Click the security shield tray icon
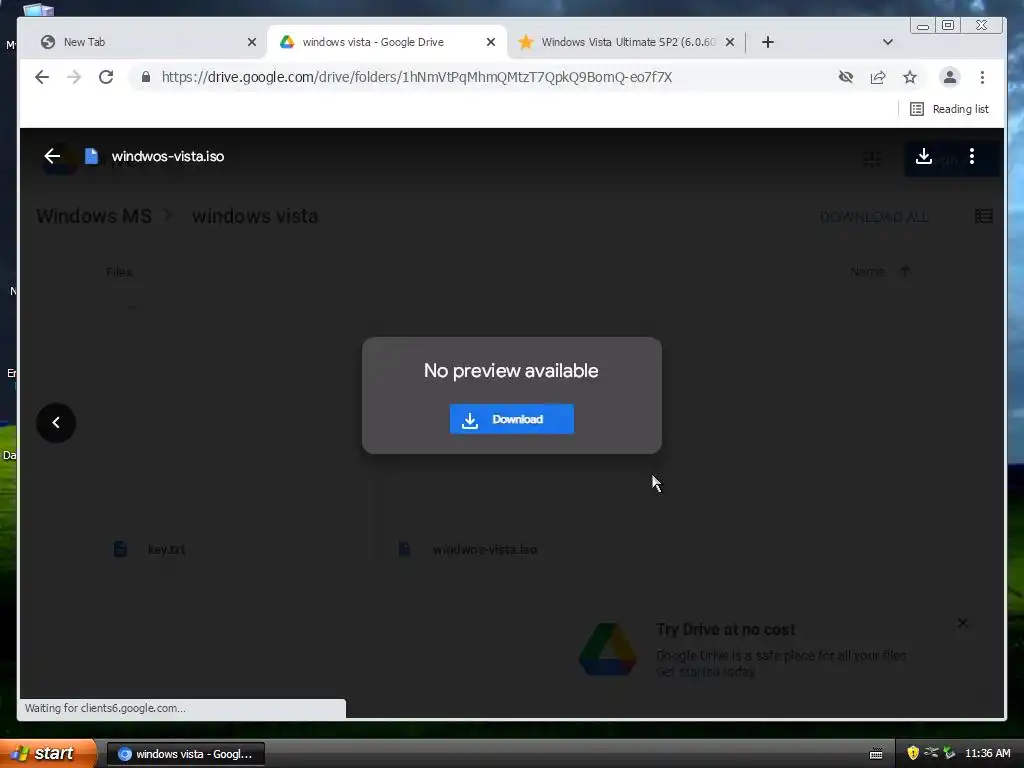Image resolution: width=1024 pixels, height=768 pixels. [913, 754]
